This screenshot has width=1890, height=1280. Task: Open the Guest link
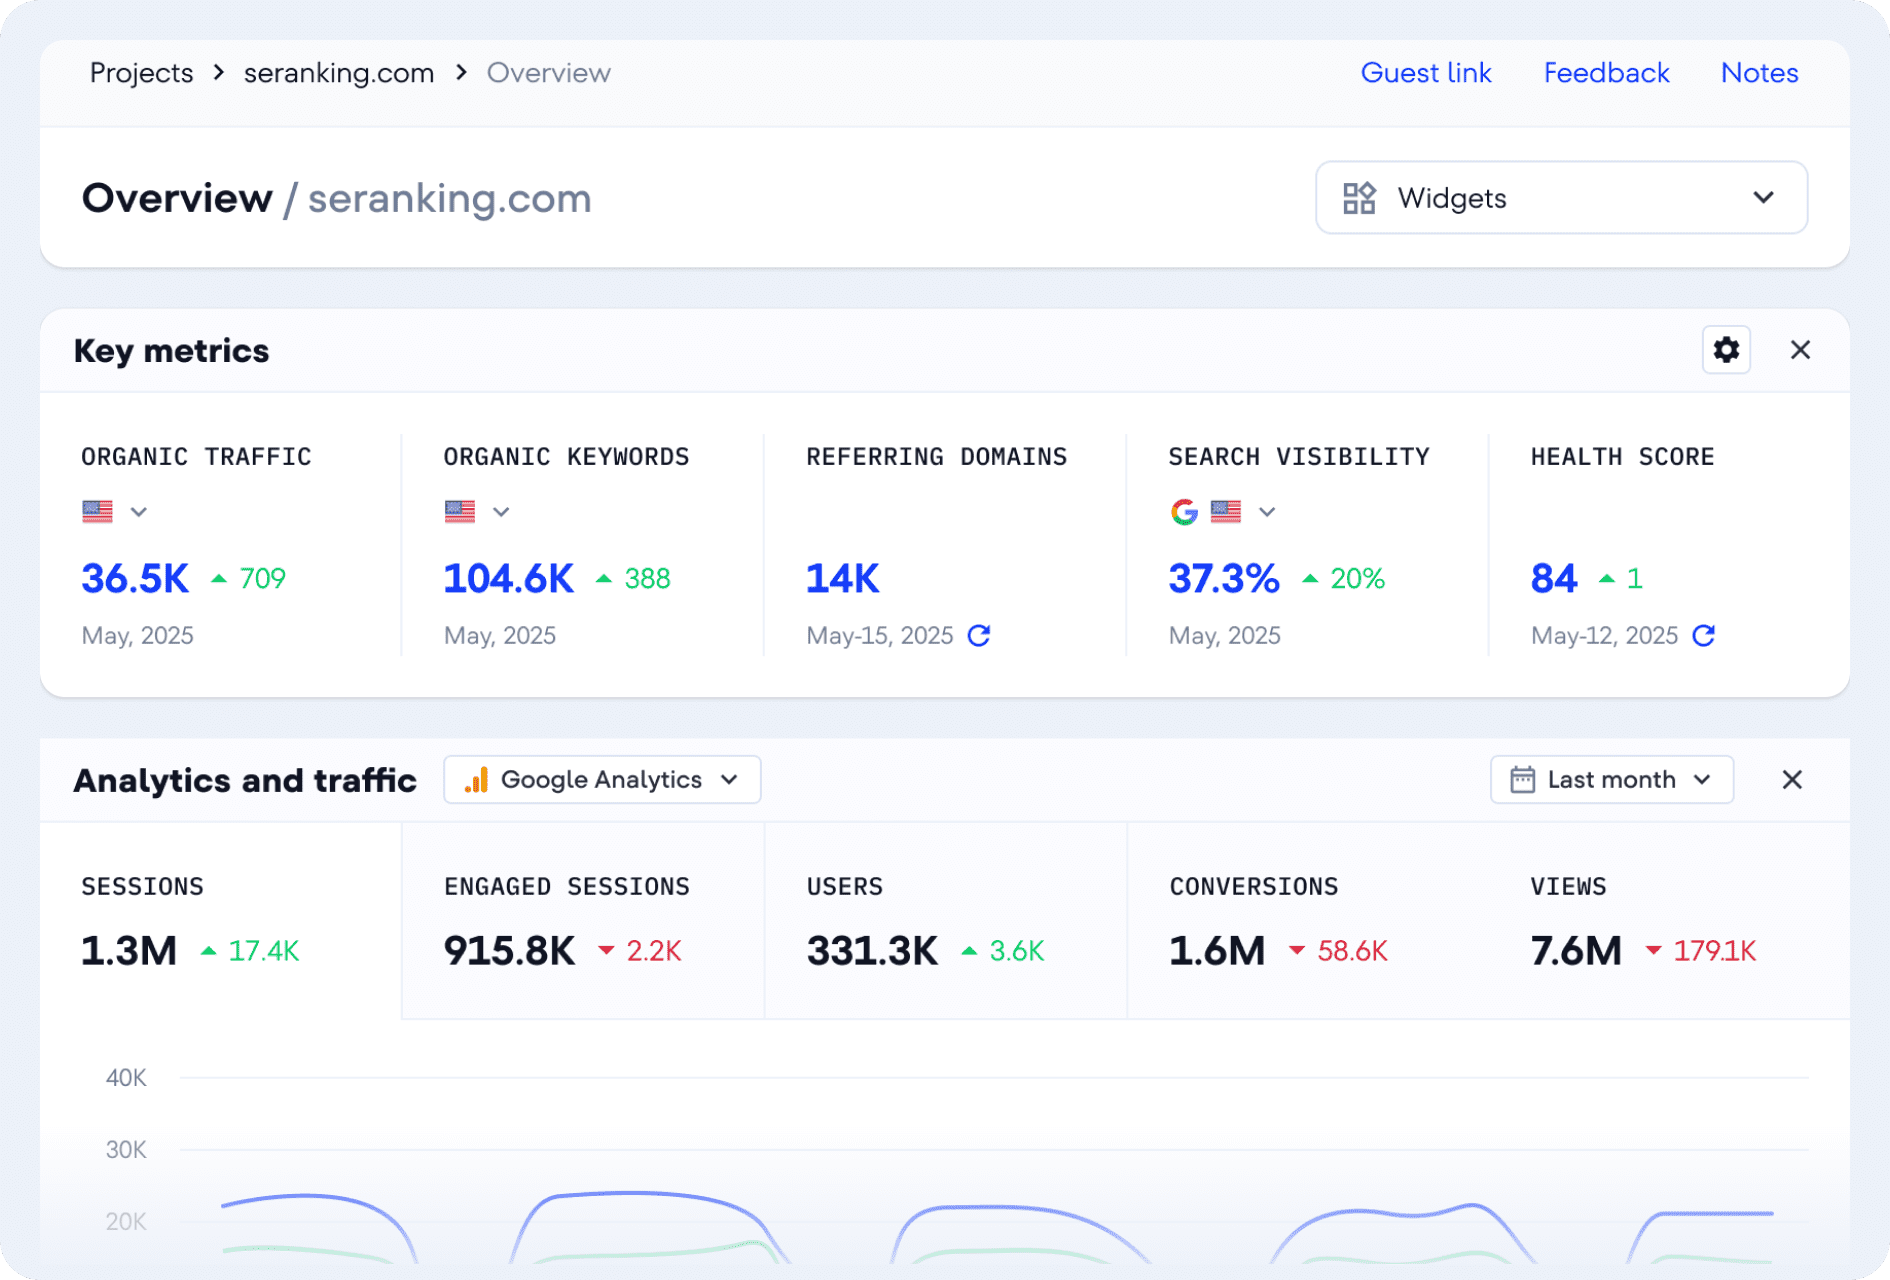(1426, 73)
